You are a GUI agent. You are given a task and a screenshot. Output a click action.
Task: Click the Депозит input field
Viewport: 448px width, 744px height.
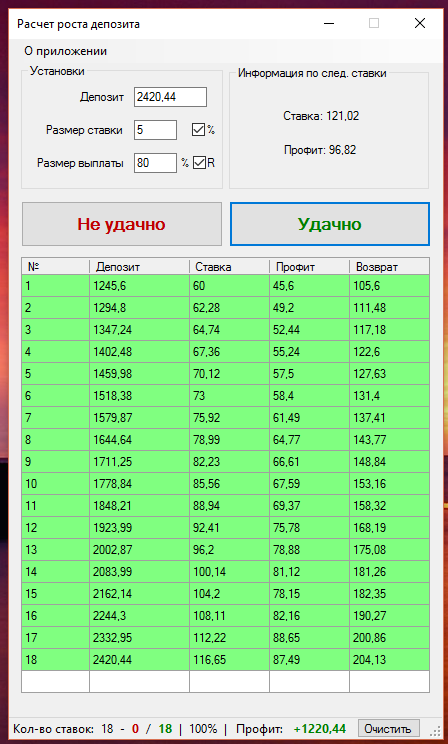[x=170, y=97]
